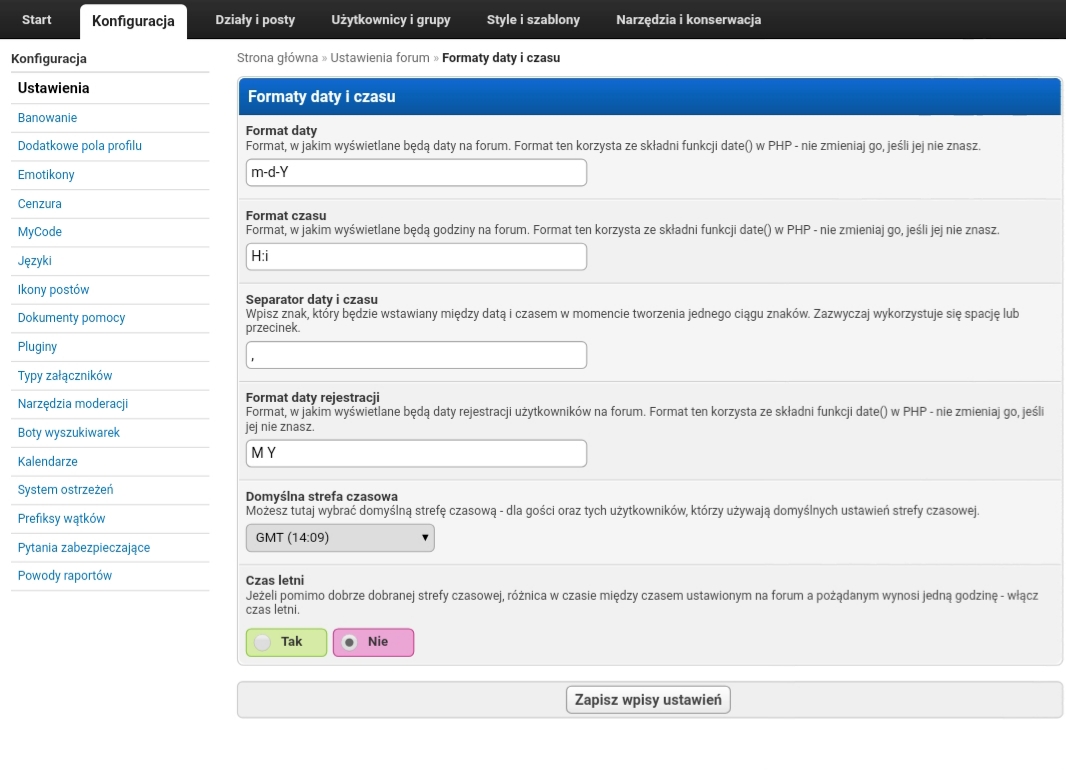Open the Emotikony sidebar link
Image resolution: width=1066 pixels, height=771 pixels.
(x=46, y=175)
